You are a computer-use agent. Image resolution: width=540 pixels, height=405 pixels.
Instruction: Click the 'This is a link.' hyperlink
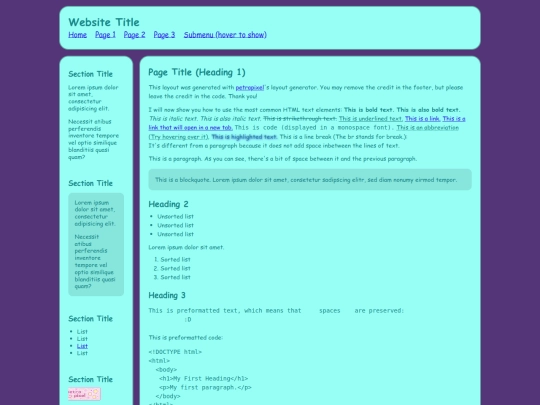pyautogui.click(x=423, y=118)
